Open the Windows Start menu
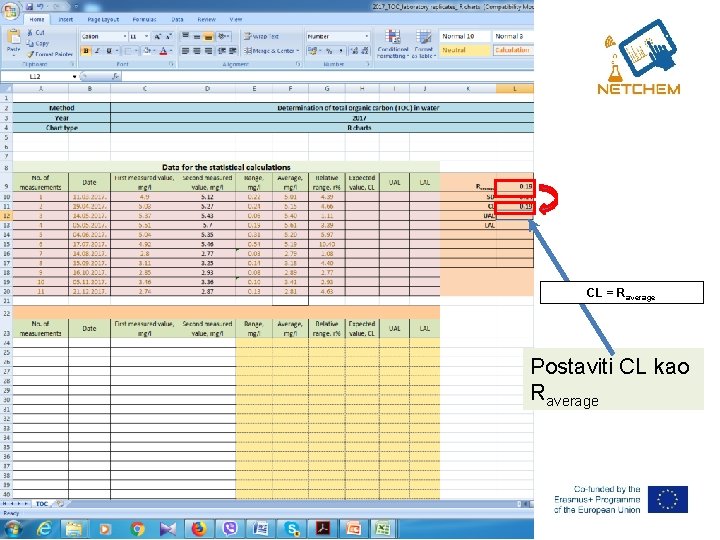720x540 pixels. pos(12,529)
